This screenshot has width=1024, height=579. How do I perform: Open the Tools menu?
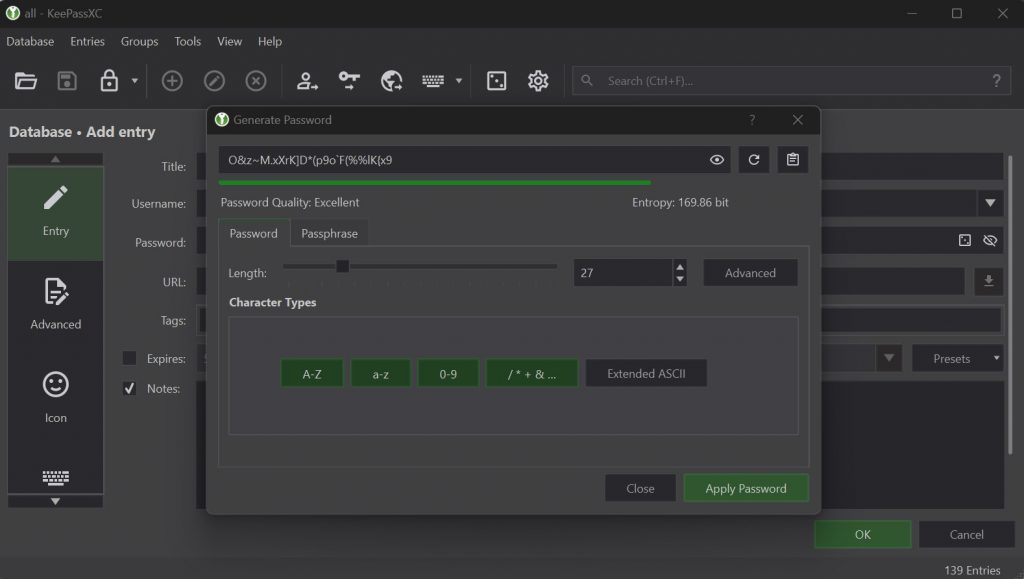click(x=187, y=41)
